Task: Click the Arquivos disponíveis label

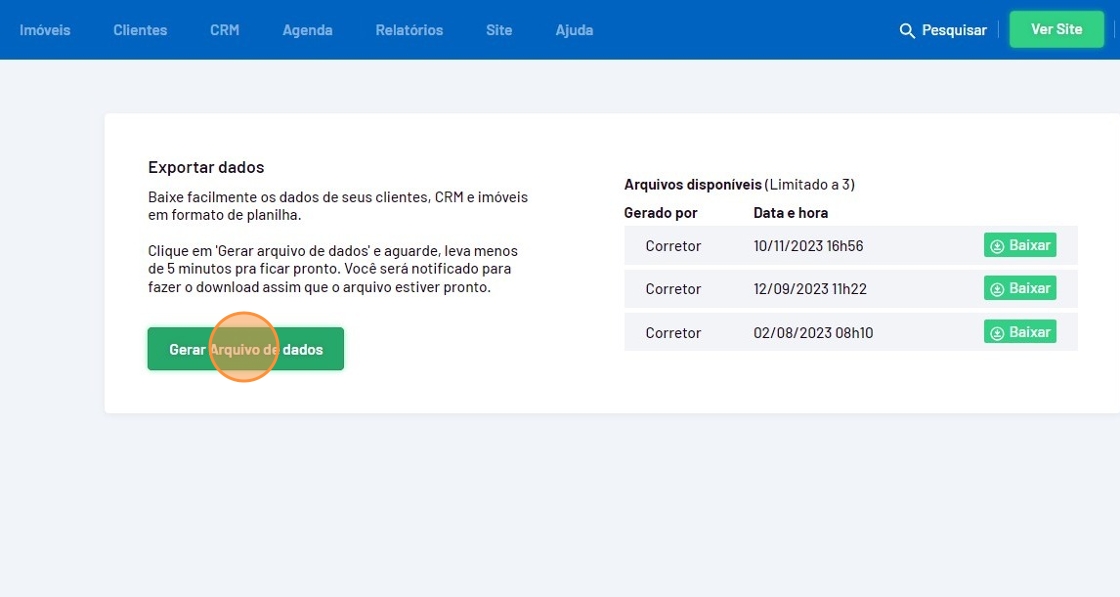Action: 693,185
